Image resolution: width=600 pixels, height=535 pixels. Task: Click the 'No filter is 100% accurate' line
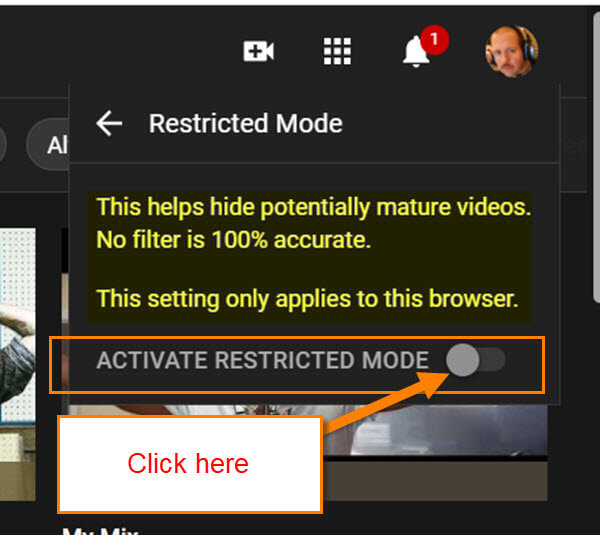click(233, 240)
